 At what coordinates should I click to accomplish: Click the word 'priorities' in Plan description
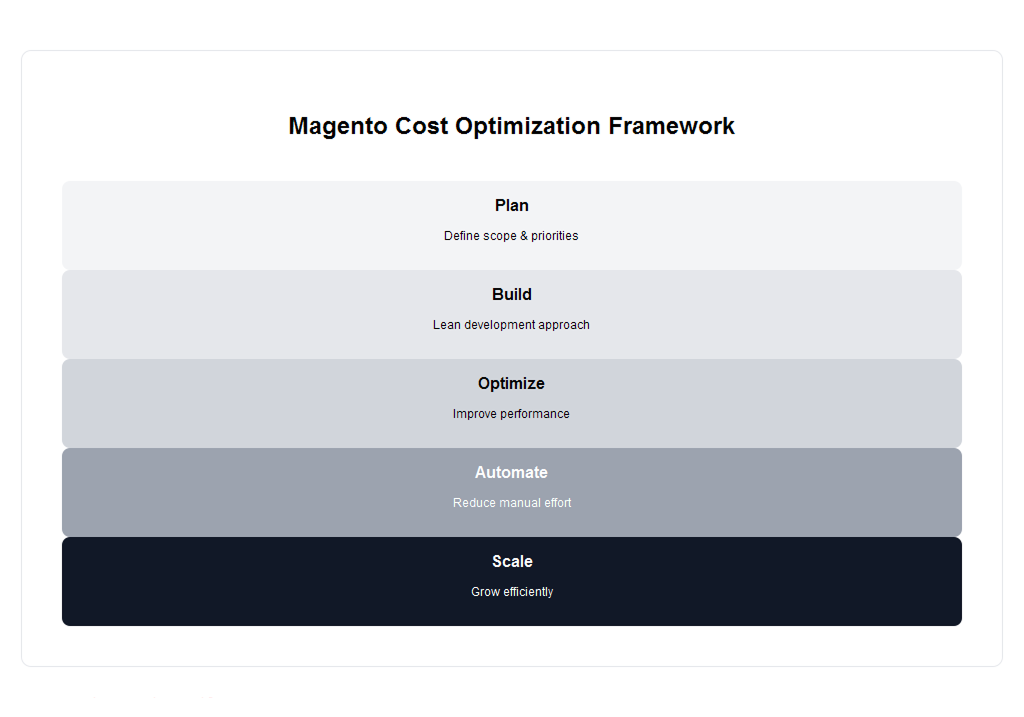tap(555, 236)
